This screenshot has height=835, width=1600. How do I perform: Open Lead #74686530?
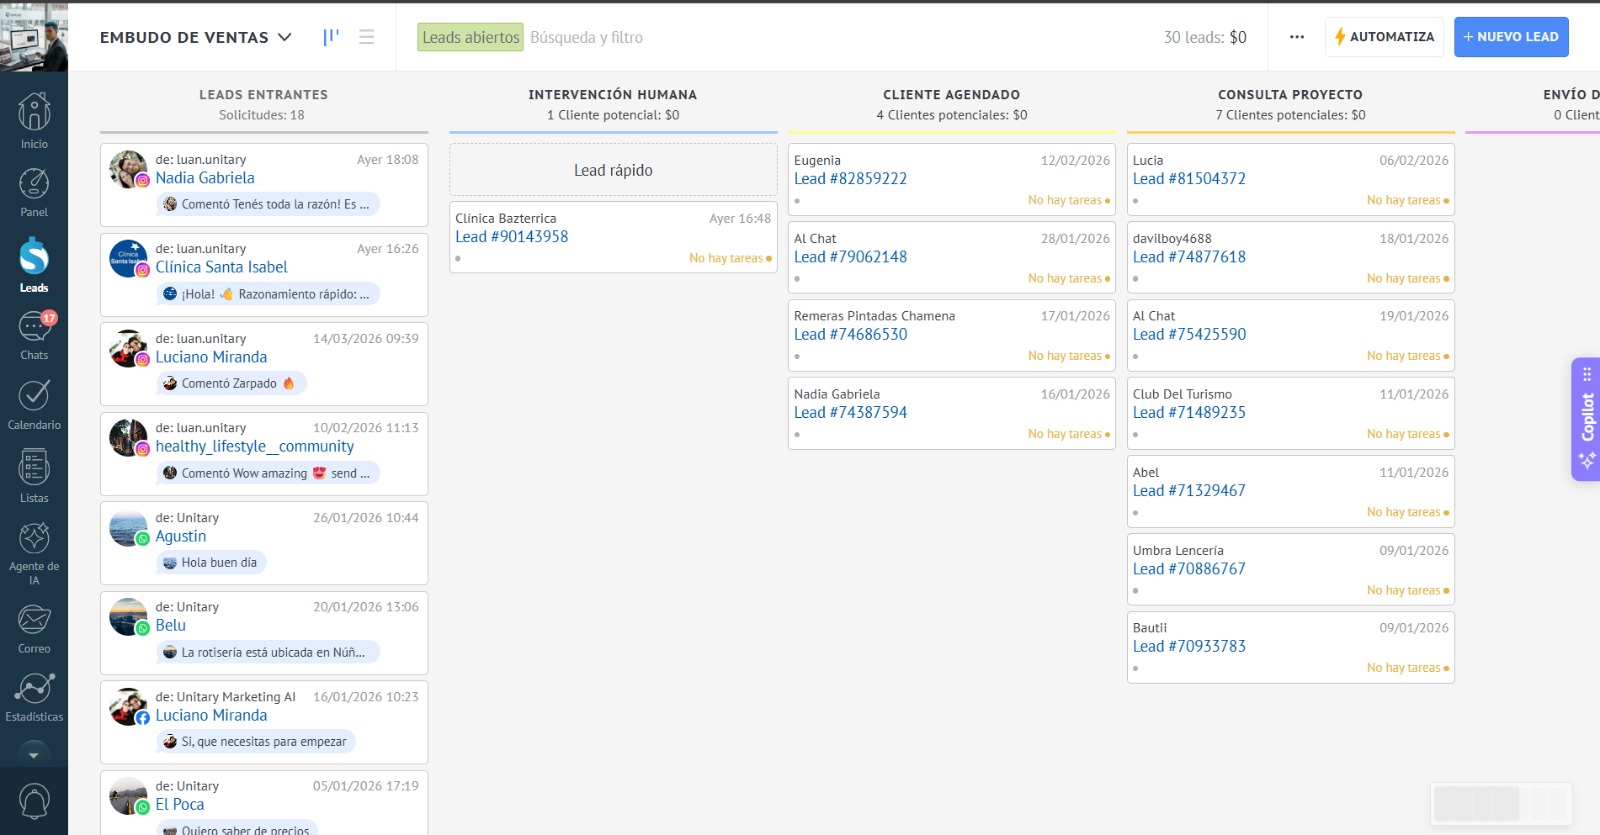coord(850,335)
